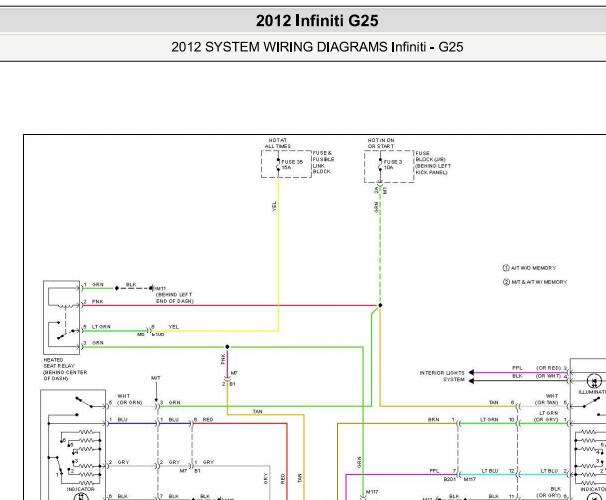Click the junction dot where pink and tan wires meet
Image resolution: width=606 pixels, height=500 pixels.
pos(380,305)
